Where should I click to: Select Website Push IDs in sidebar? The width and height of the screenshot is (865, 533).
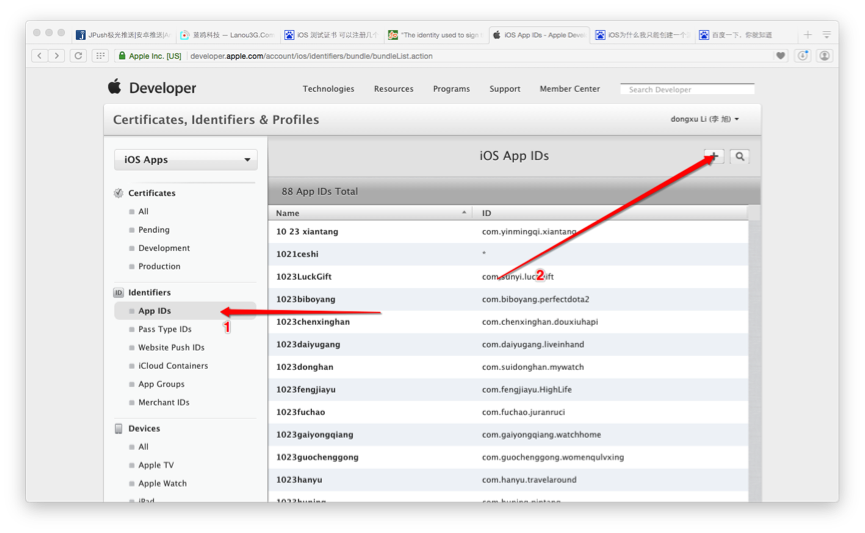pyautogui.click(x=171, y=348)
